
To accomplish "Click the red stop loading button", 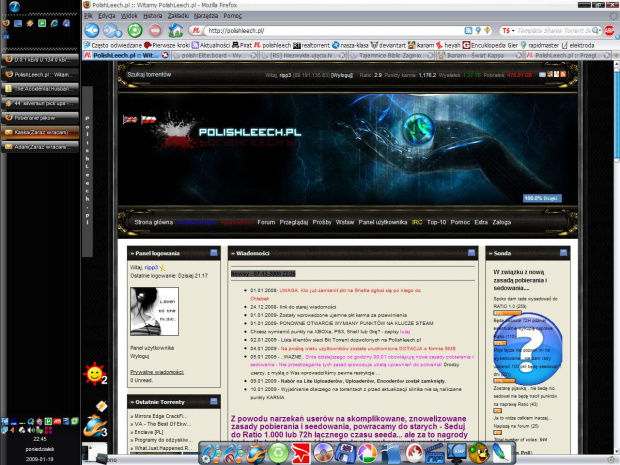I will pos(155,30).
